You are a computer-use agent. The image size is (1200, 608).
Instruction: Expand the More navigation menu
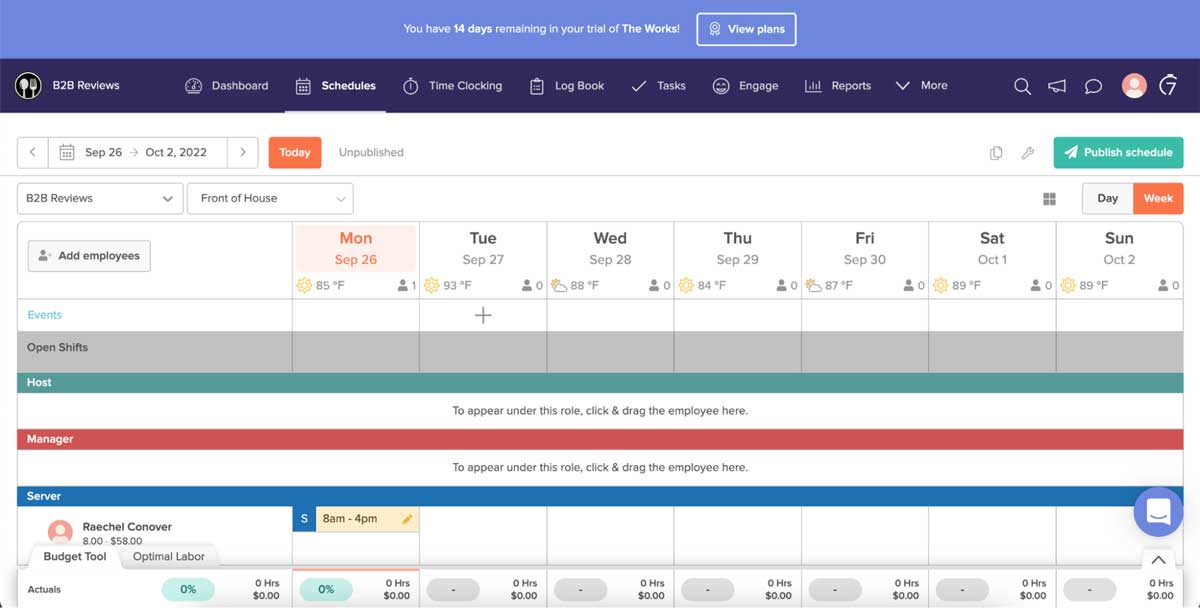921,86
